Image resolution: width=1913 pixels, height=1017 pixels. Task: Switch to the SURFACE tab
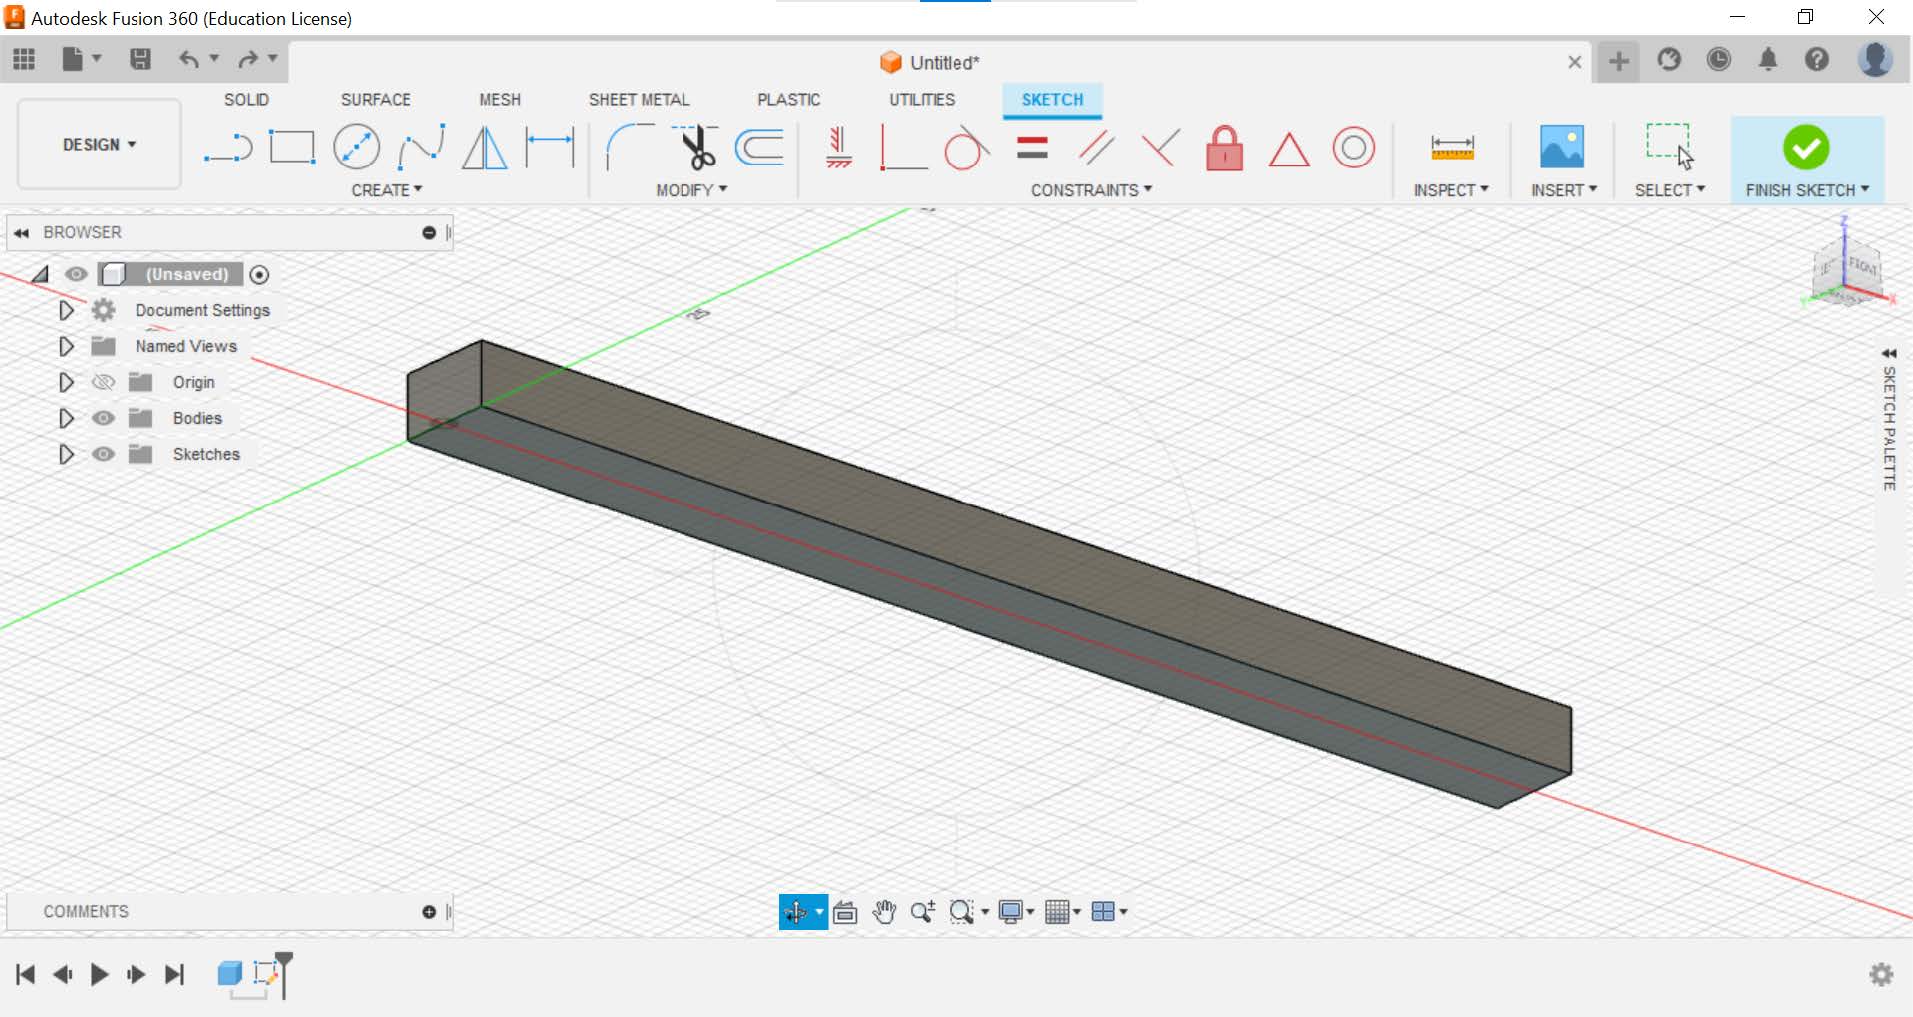(376, 100)
